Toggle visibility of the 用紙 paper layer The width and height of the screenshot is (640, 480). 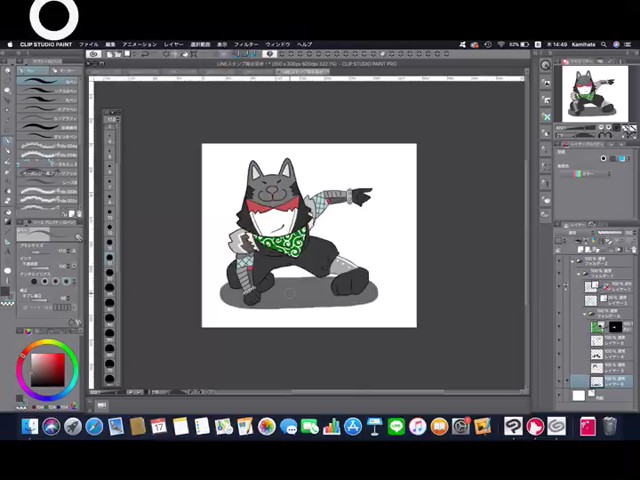point(559,395)
